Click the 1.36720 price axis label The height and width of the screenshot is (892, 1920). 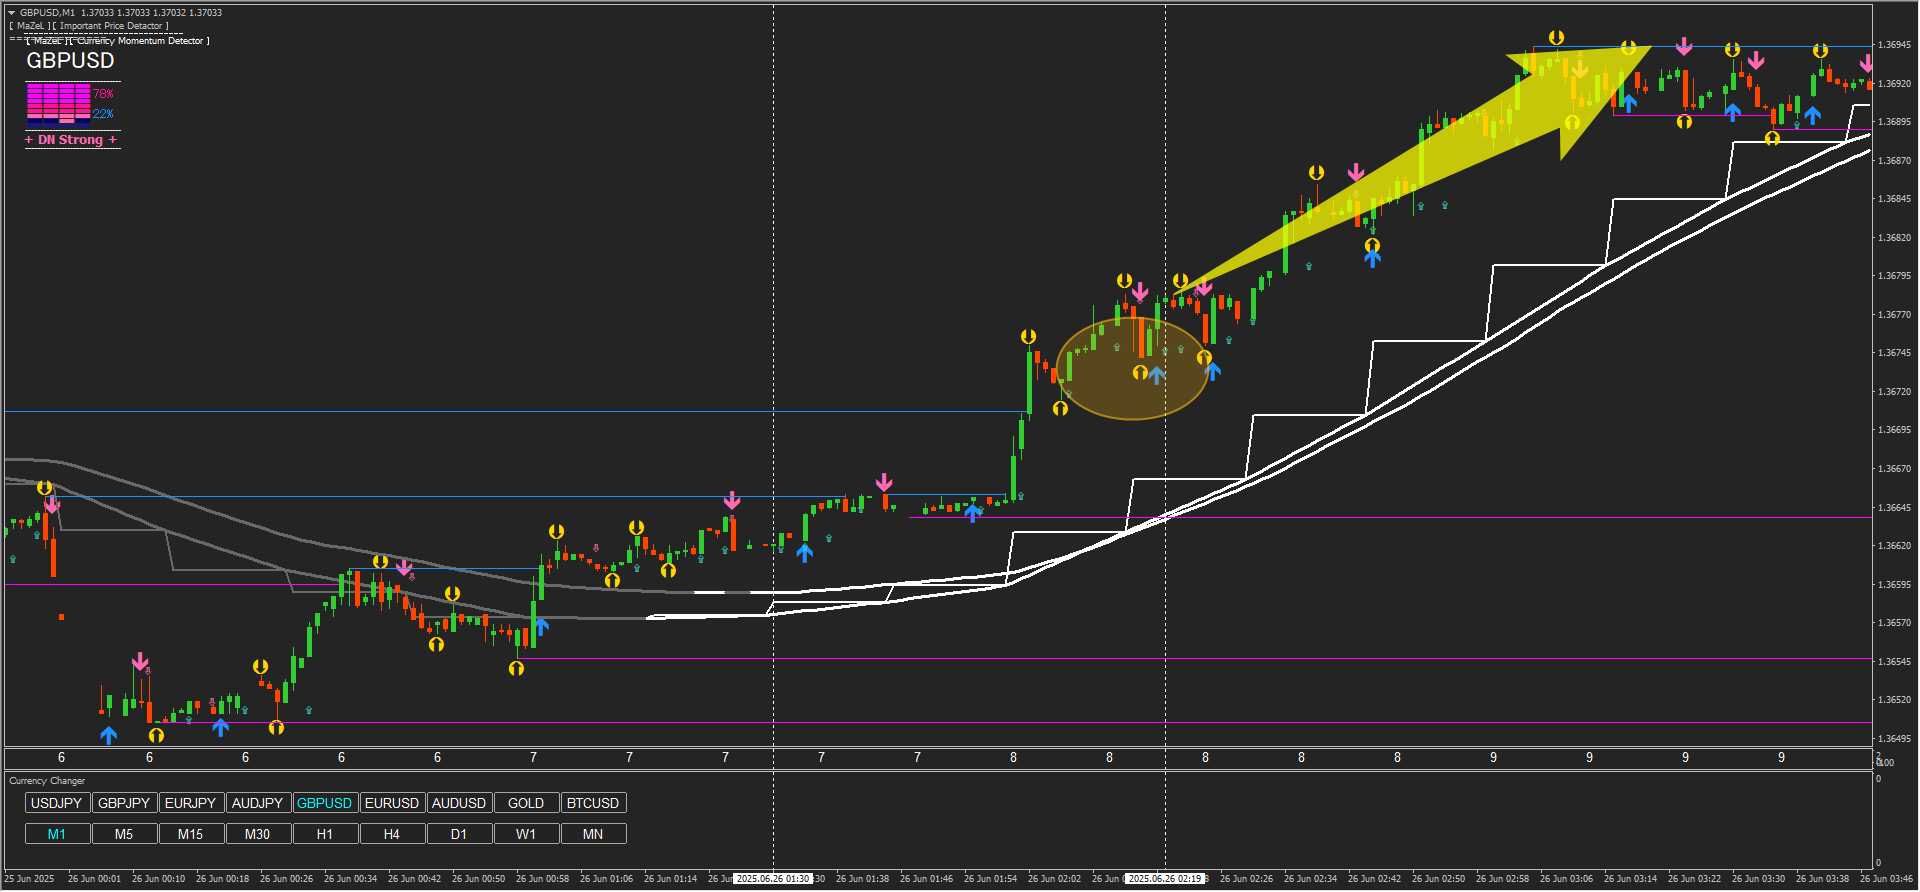pos(1894,392)
